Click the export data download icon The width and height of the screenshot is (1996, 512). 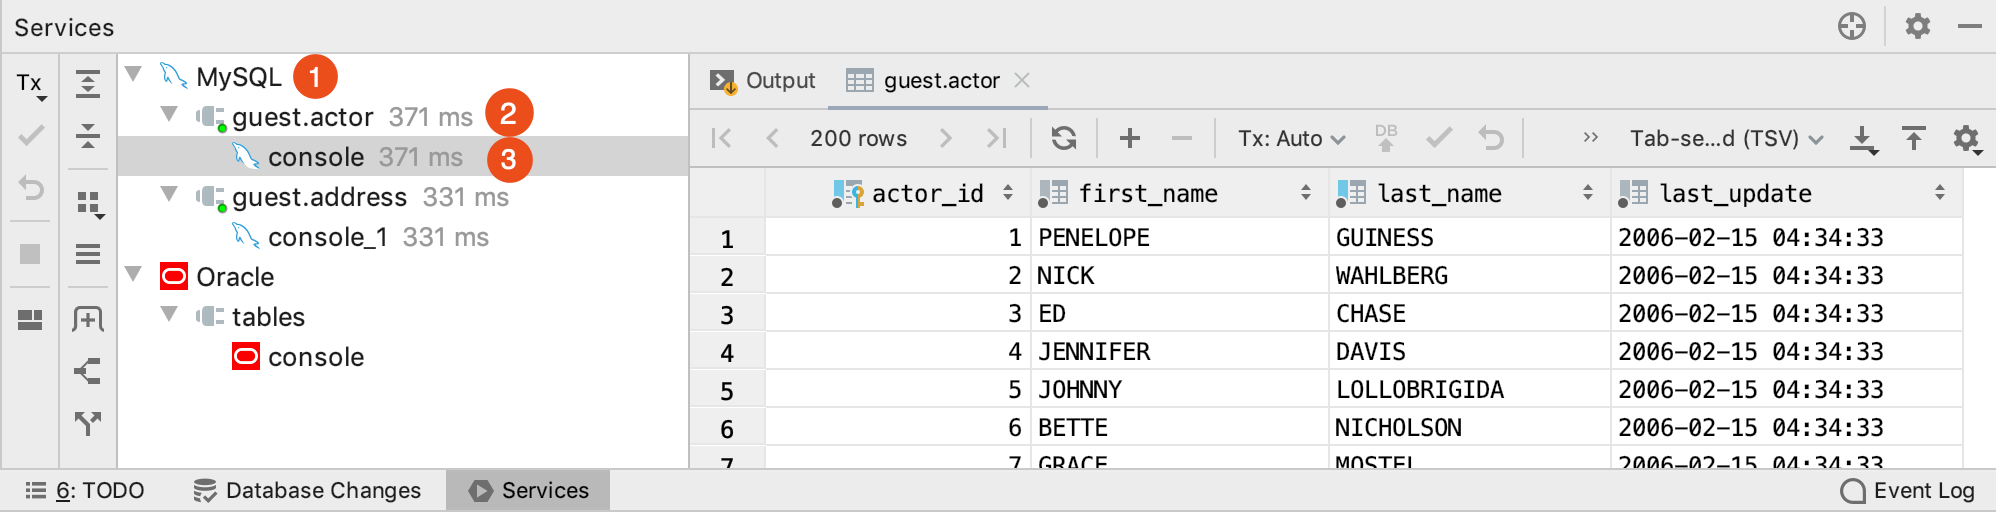pyautogui.click(x=1864, y=139)
